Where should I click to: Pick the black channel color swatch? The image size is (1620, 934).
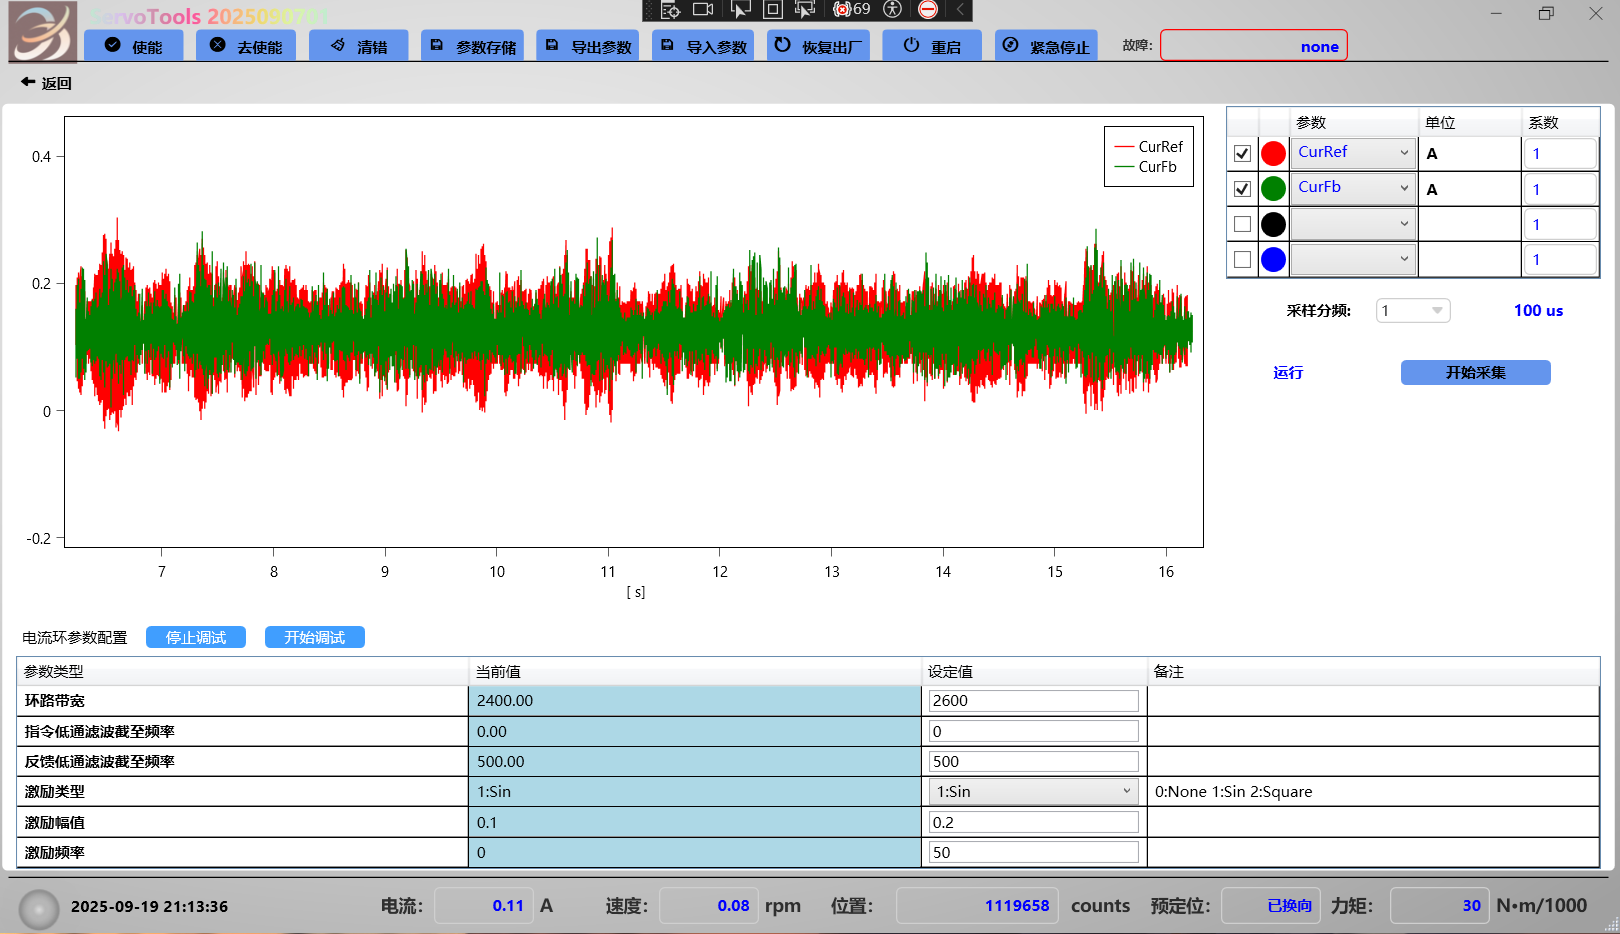[1273, 224]
